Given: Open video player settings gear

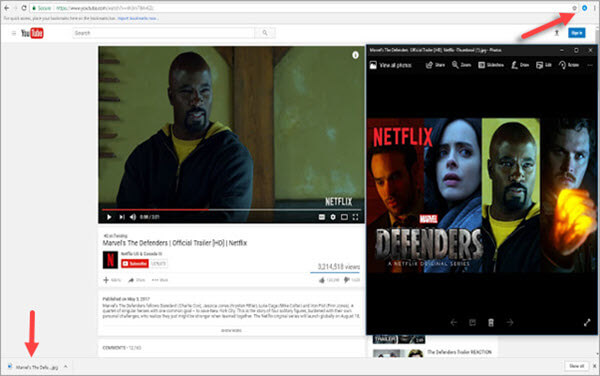Looking at the screenshot, I should coord(333,217).
